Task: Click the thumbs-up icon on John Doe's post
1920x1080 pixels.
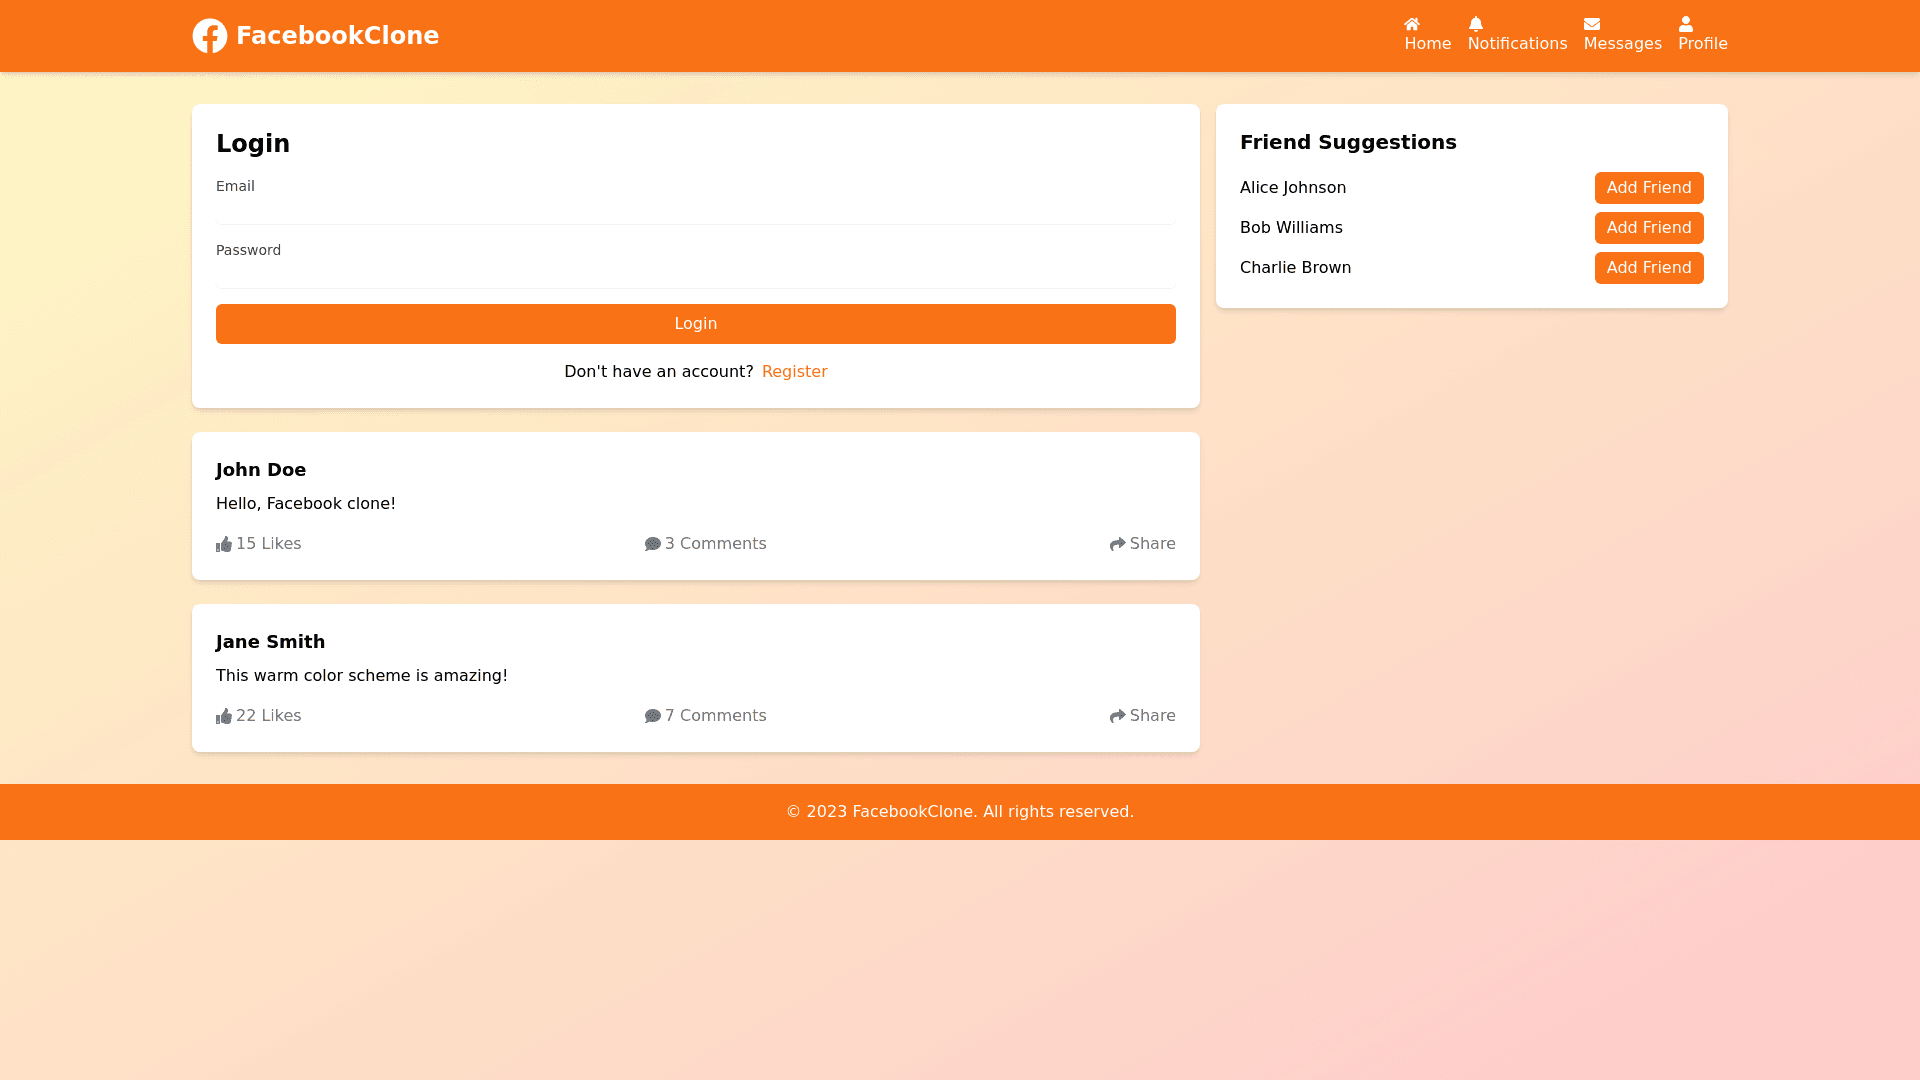Action: [224, 544]
